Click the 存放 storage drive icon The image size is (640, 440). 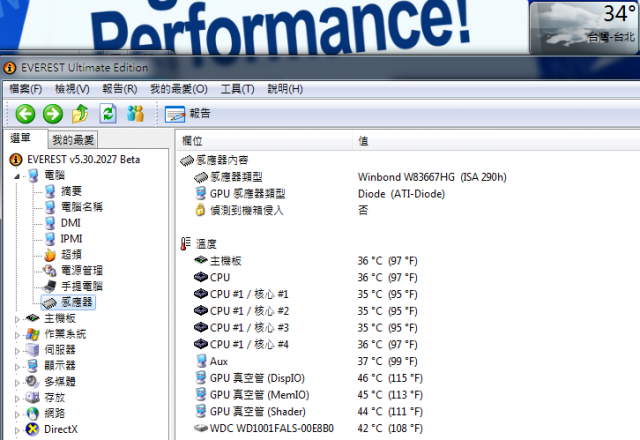point(32,397)
